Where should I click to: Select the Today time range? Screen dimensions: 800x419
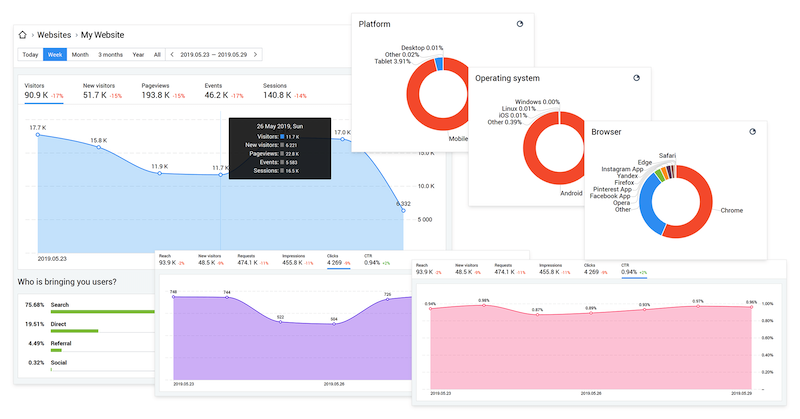pyautogui.click(x=30, y=55)
